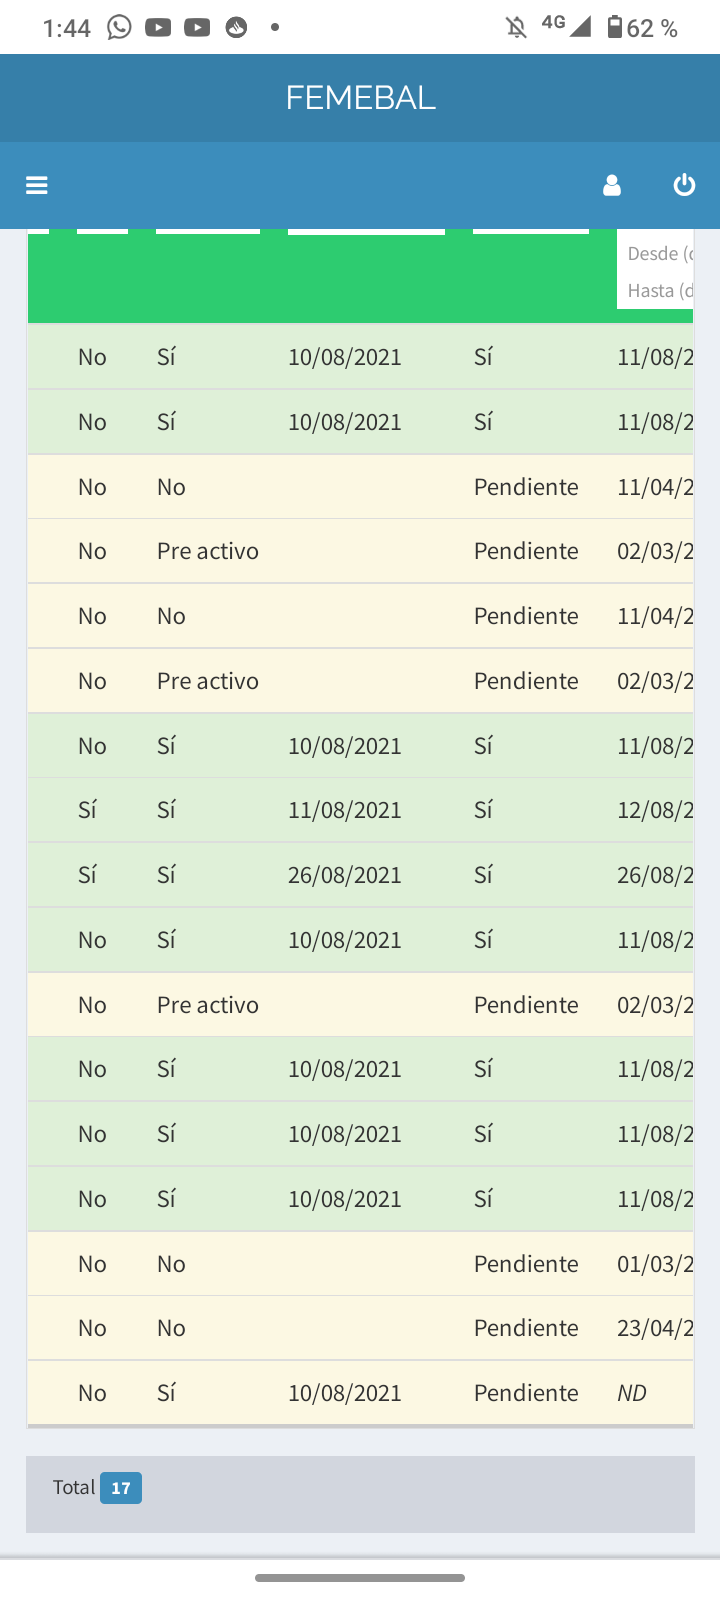Focus the Desde date filter field
Image resolution: width=720 pixels, height=1600 pixels.
pyautogui.click(x=658, y=254)
